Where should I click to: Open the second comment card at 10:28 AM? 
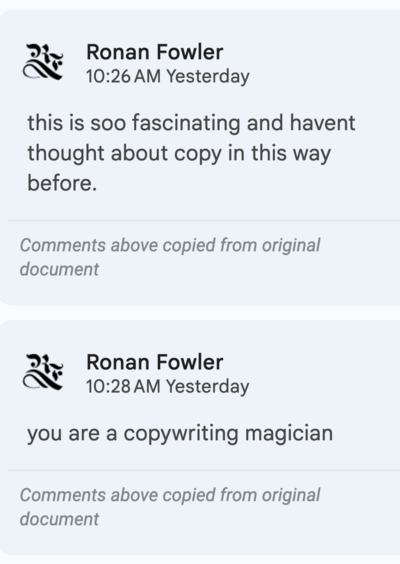[x=200, y=438]
